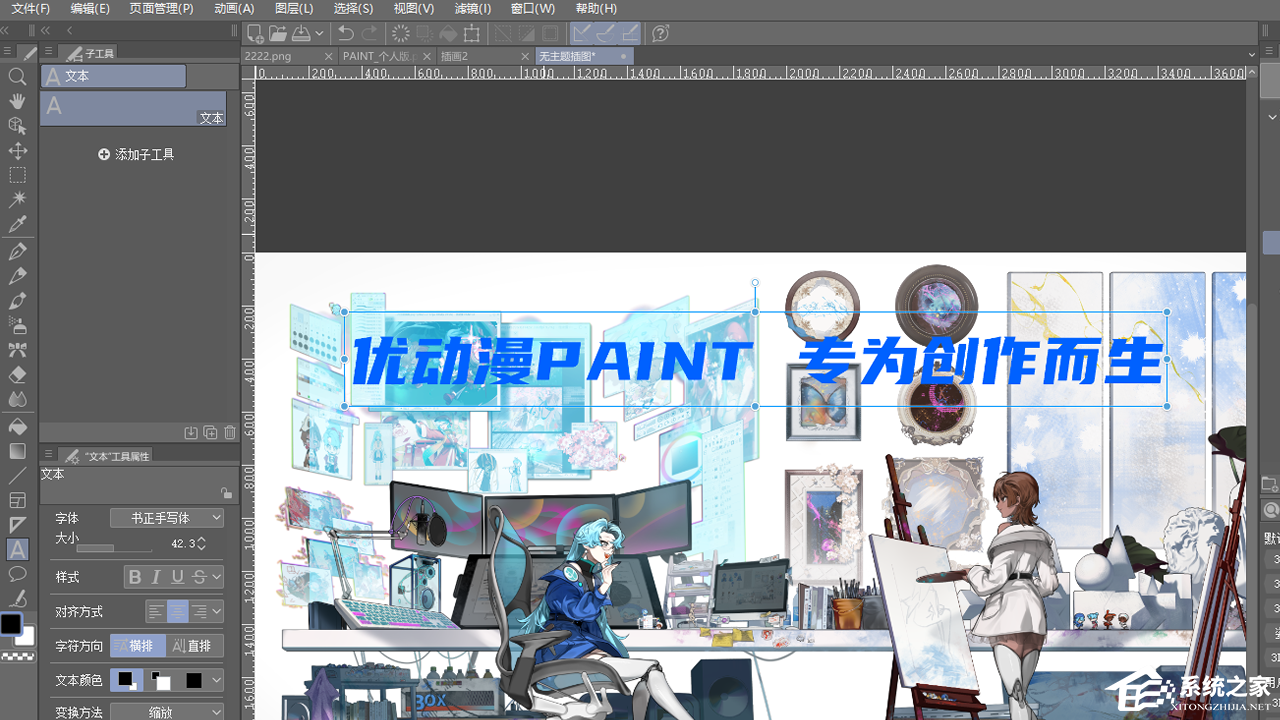Viewport: 1280px width, 720px height.
Task: Toggle bold style for the text
Action: [136, 576]
